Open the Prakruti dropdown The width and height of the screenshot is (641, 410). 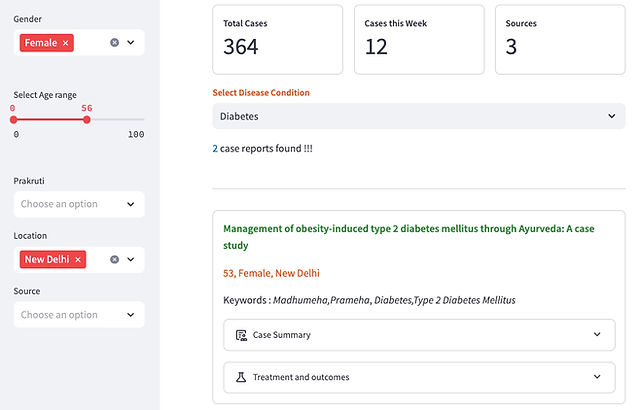79,204
